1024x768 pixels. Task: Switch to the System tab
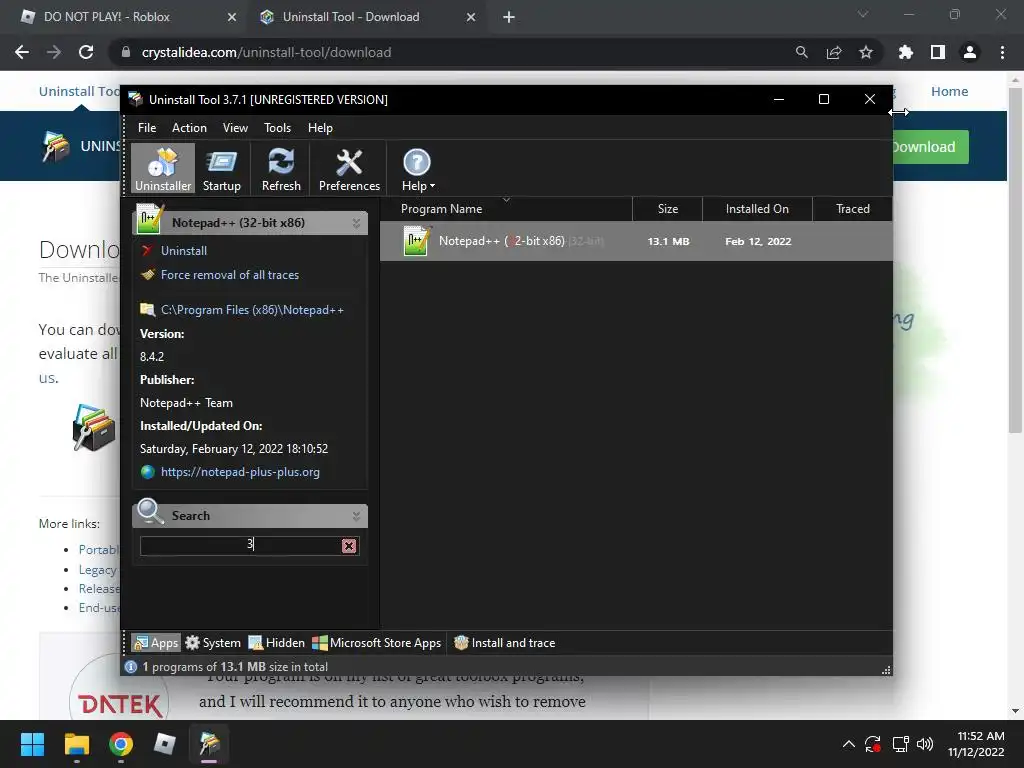213,643
